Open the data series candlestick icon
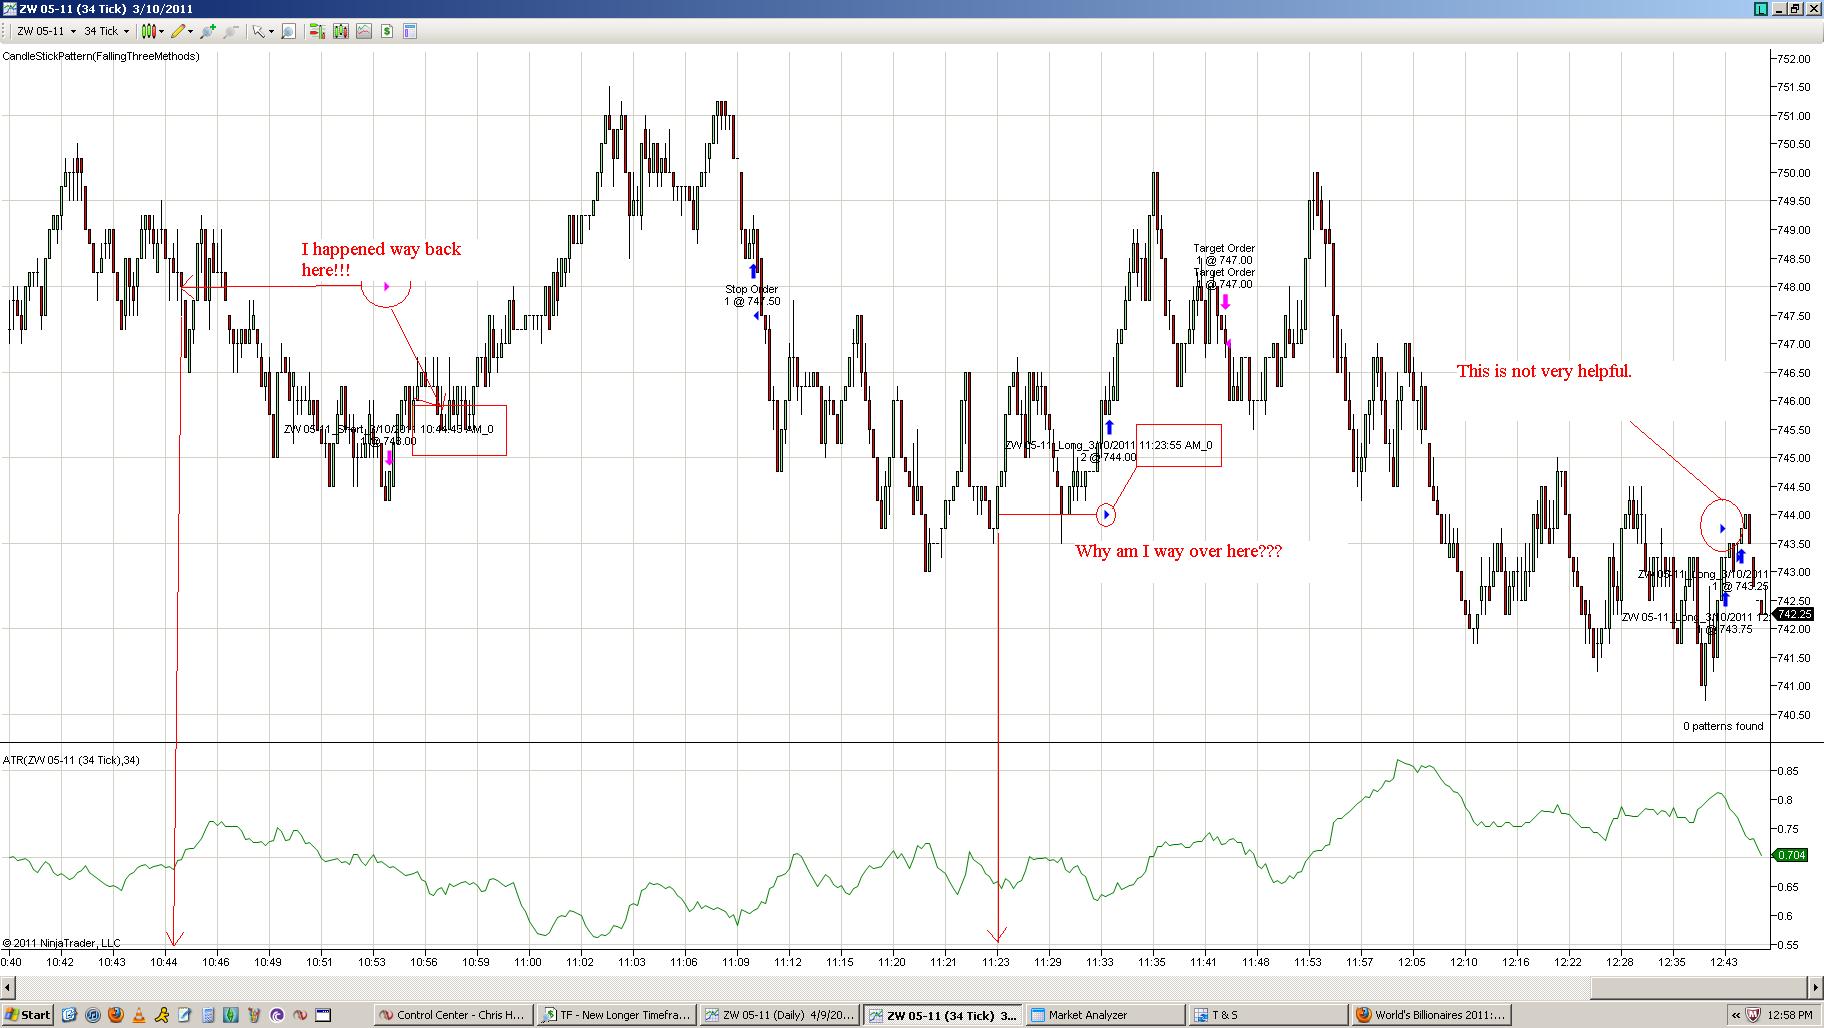Viewport: 1824px width, 1028px height. [340, 31]
